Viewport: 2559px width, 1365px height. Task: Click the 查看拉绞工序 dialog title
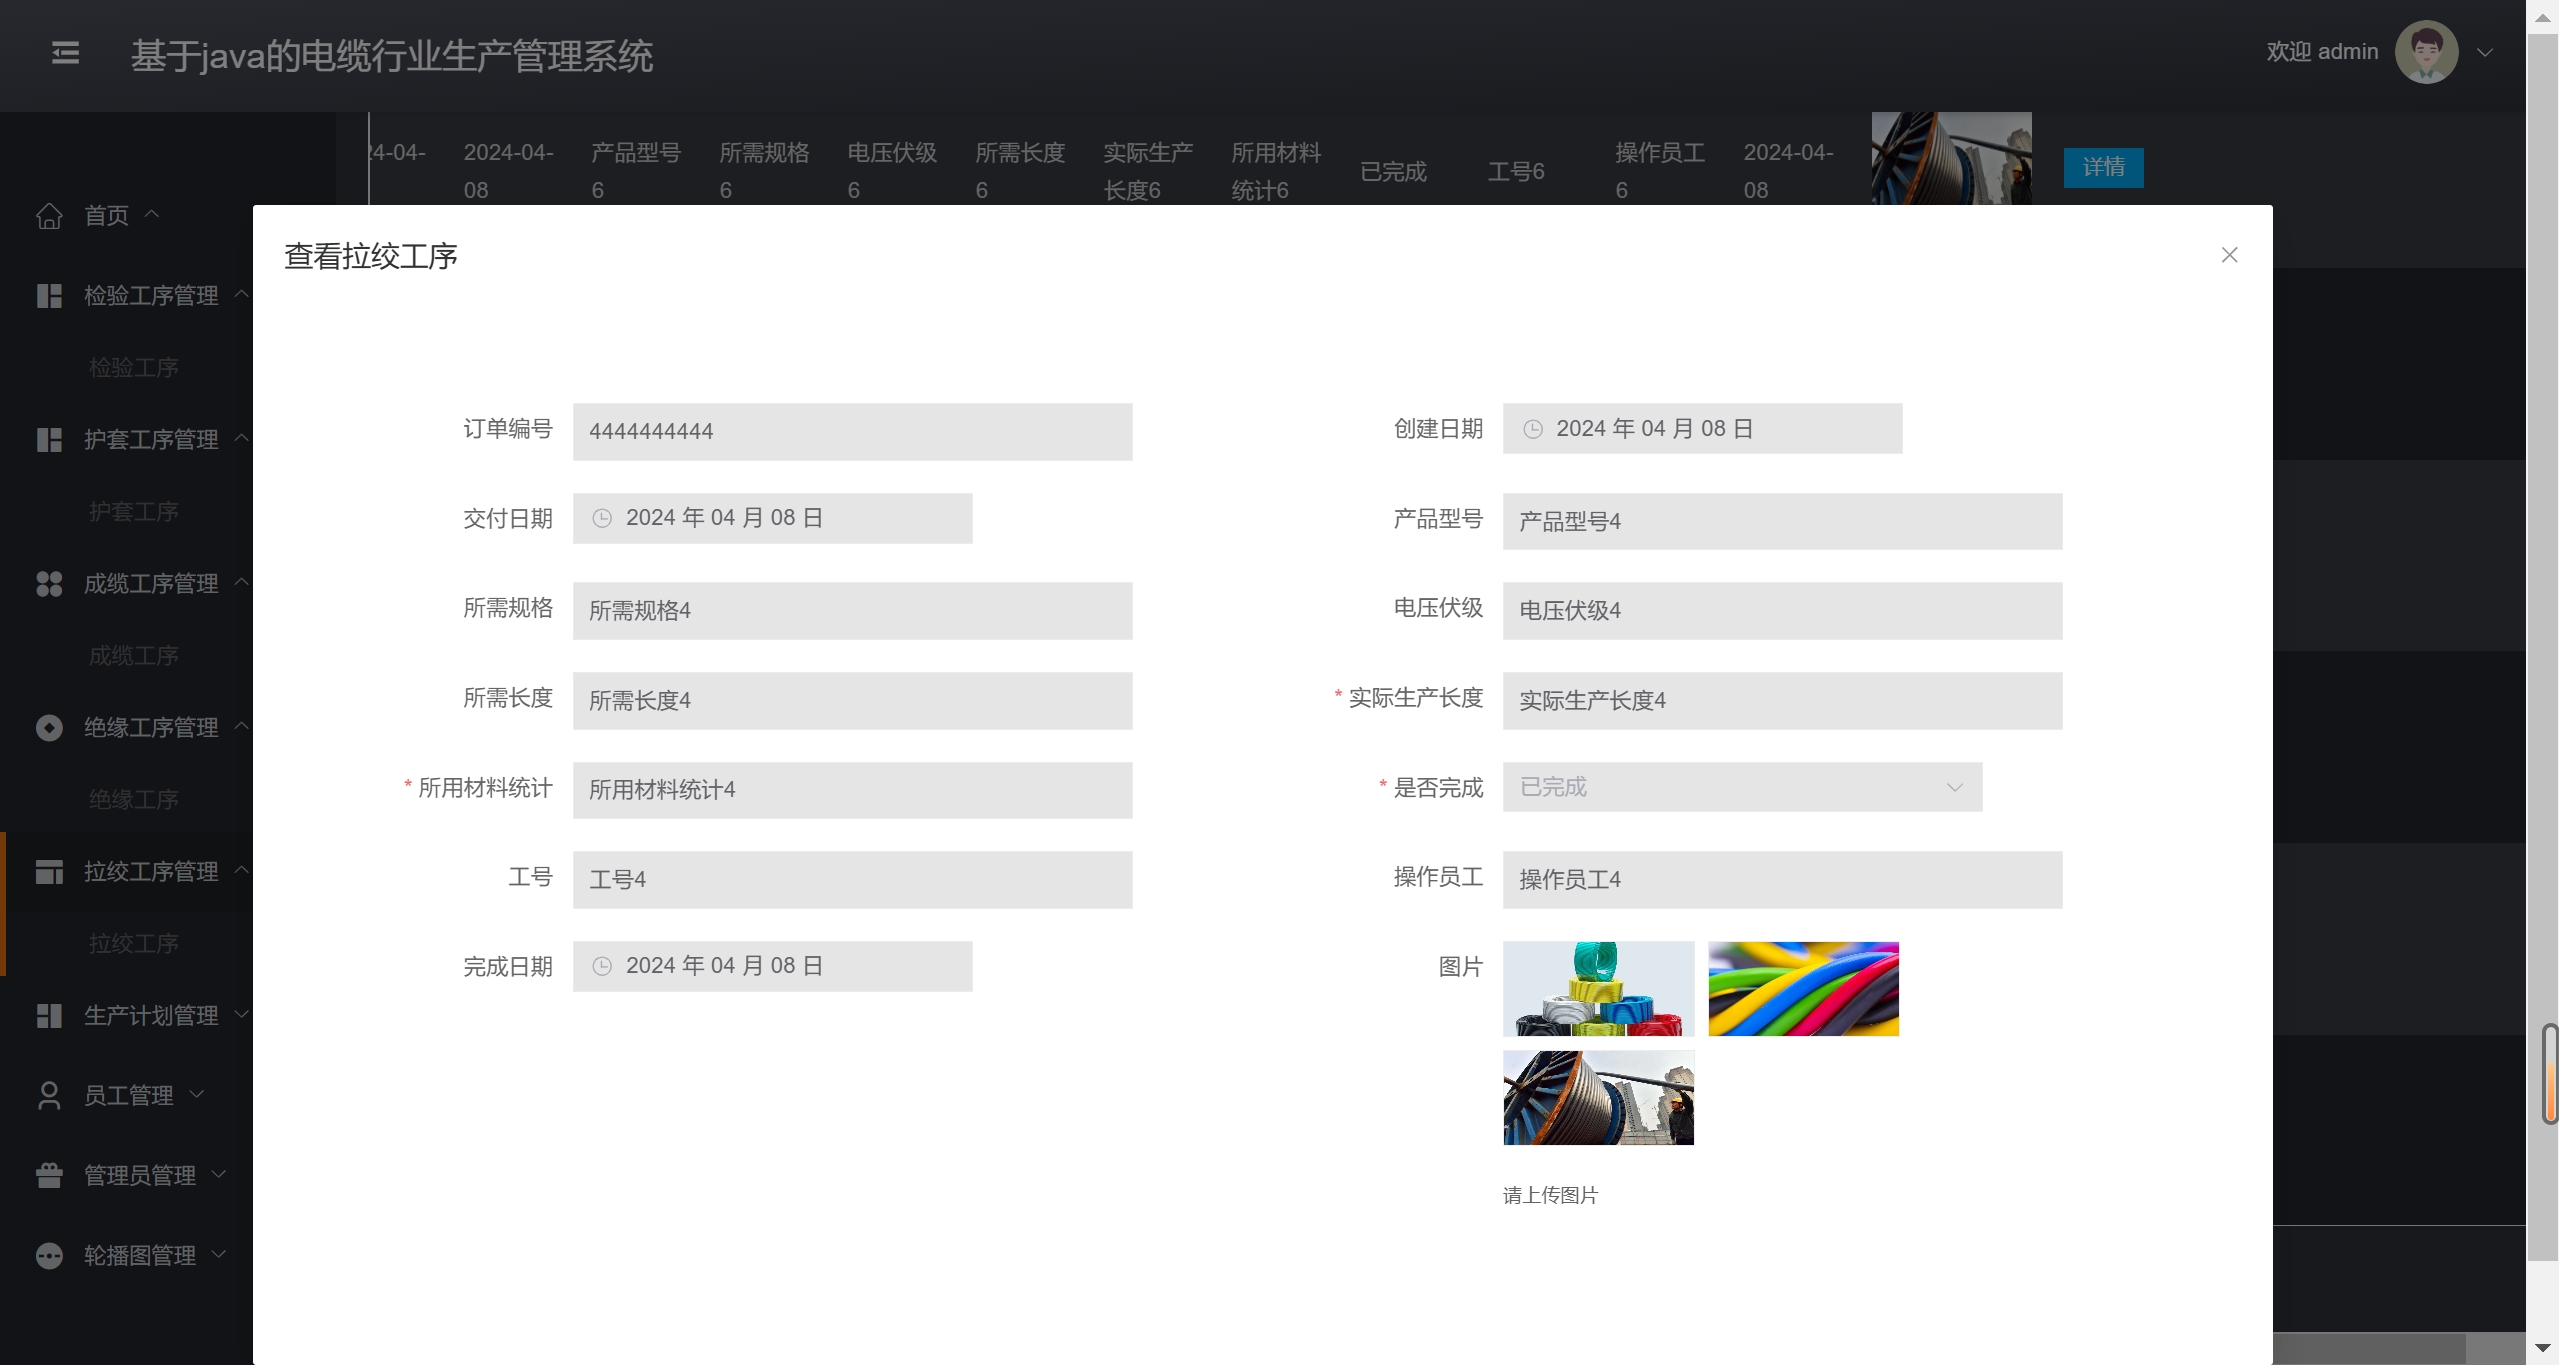[x=371, y=256]
